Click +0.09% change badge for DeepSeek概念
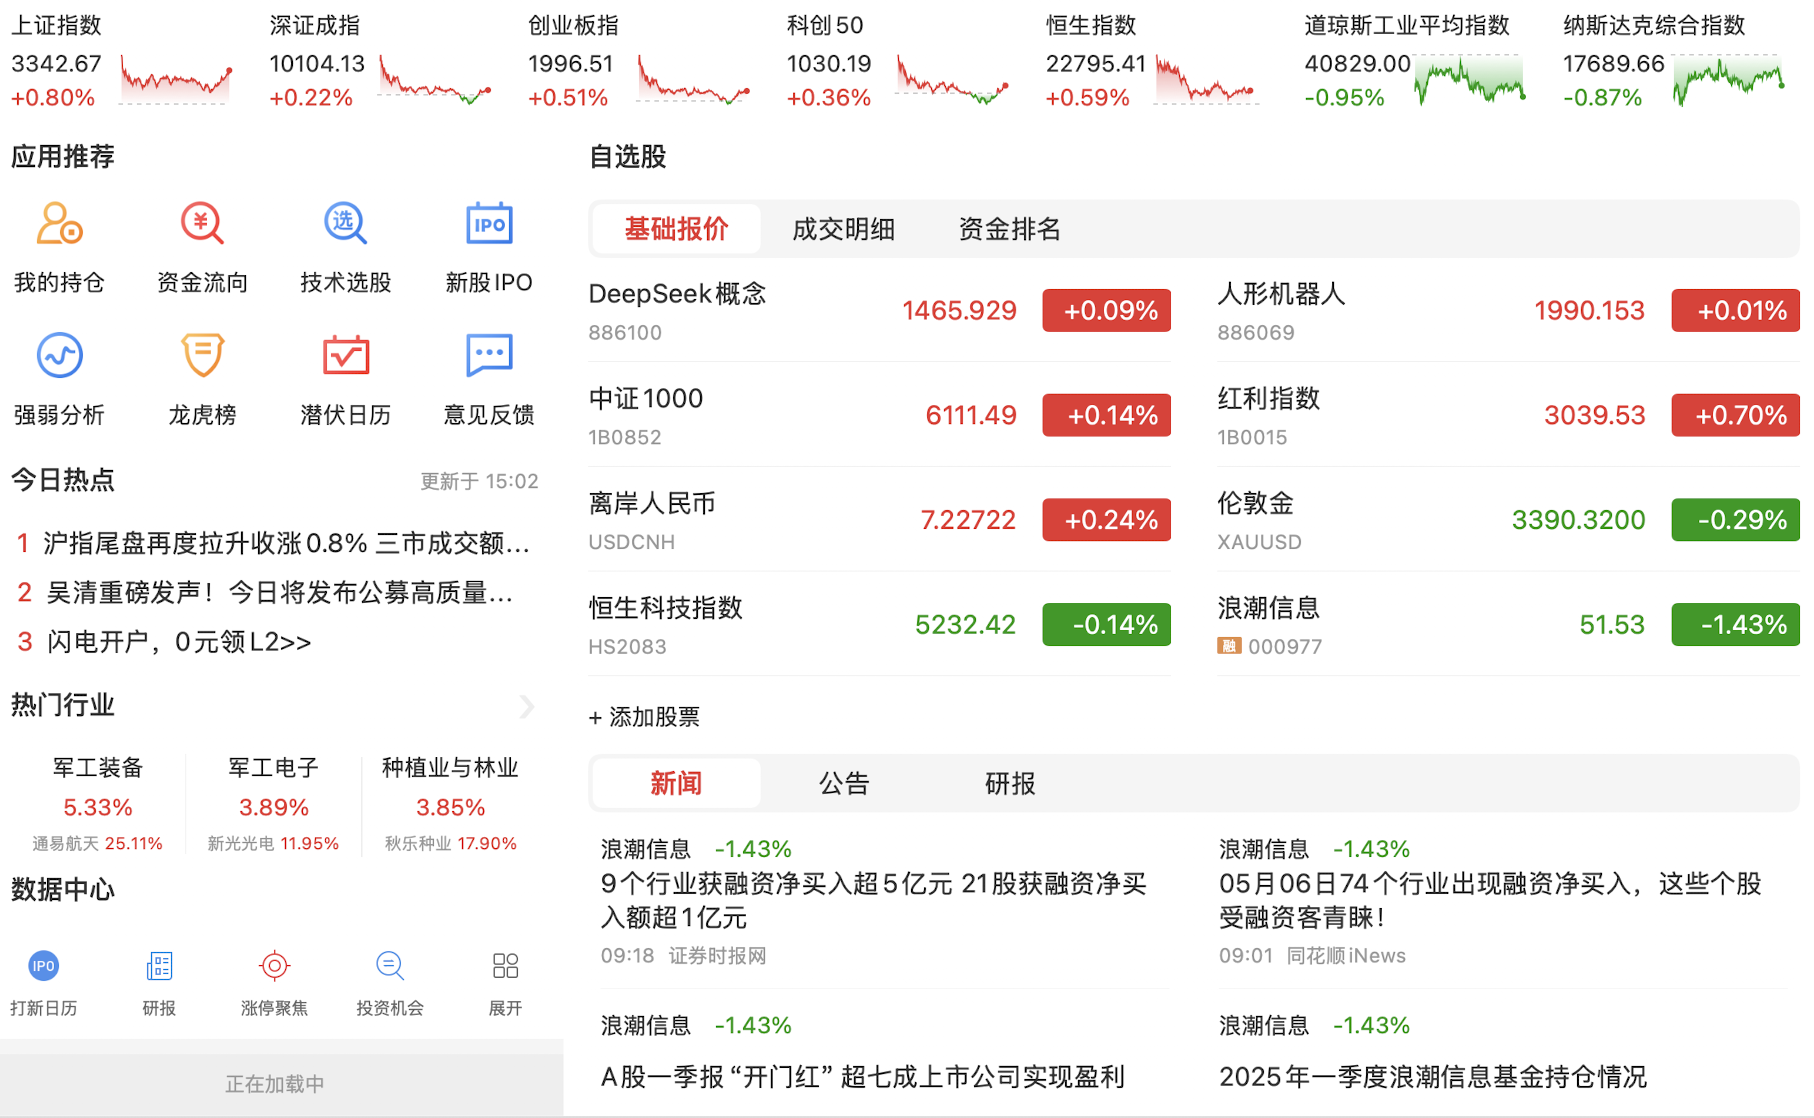 [1106, 310]
